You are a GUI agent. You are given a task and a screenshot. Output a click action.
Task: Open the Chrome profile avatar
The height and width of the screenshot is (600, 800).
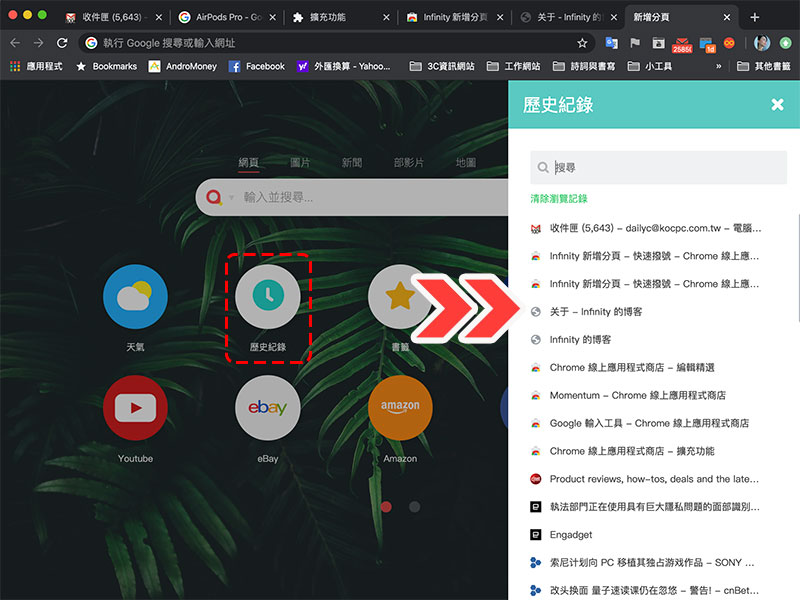[762, 43]
